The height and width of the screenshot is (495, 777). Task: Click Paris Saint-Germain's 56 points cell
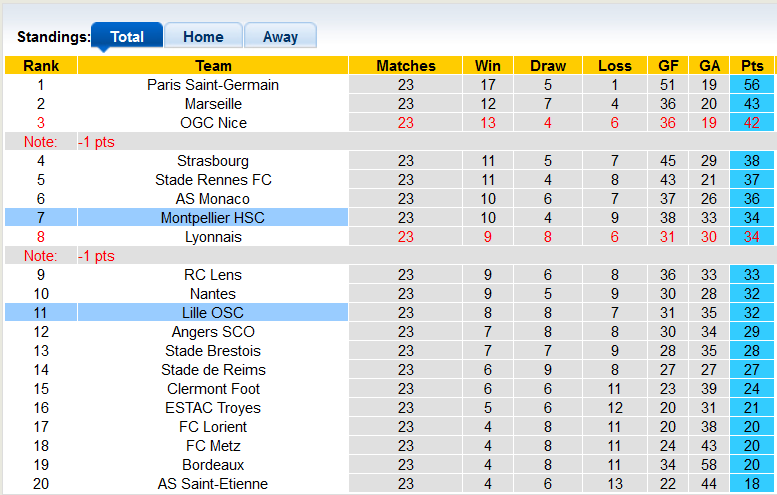pyautogui.click(x=752, y=85)
